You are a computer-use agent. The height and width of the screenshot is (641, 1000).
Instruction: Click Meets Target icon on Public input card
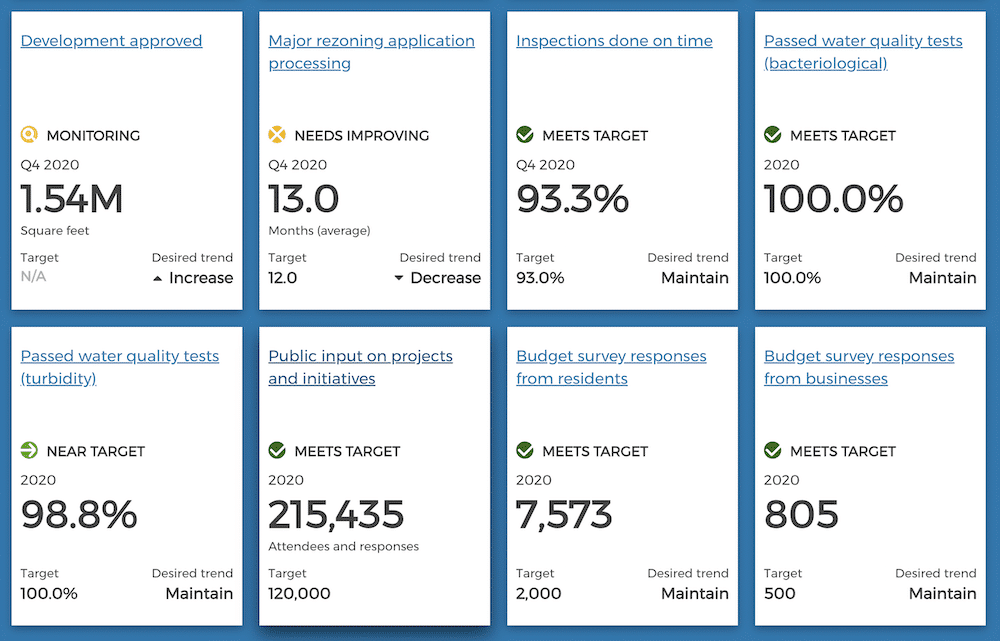[277, 451]
